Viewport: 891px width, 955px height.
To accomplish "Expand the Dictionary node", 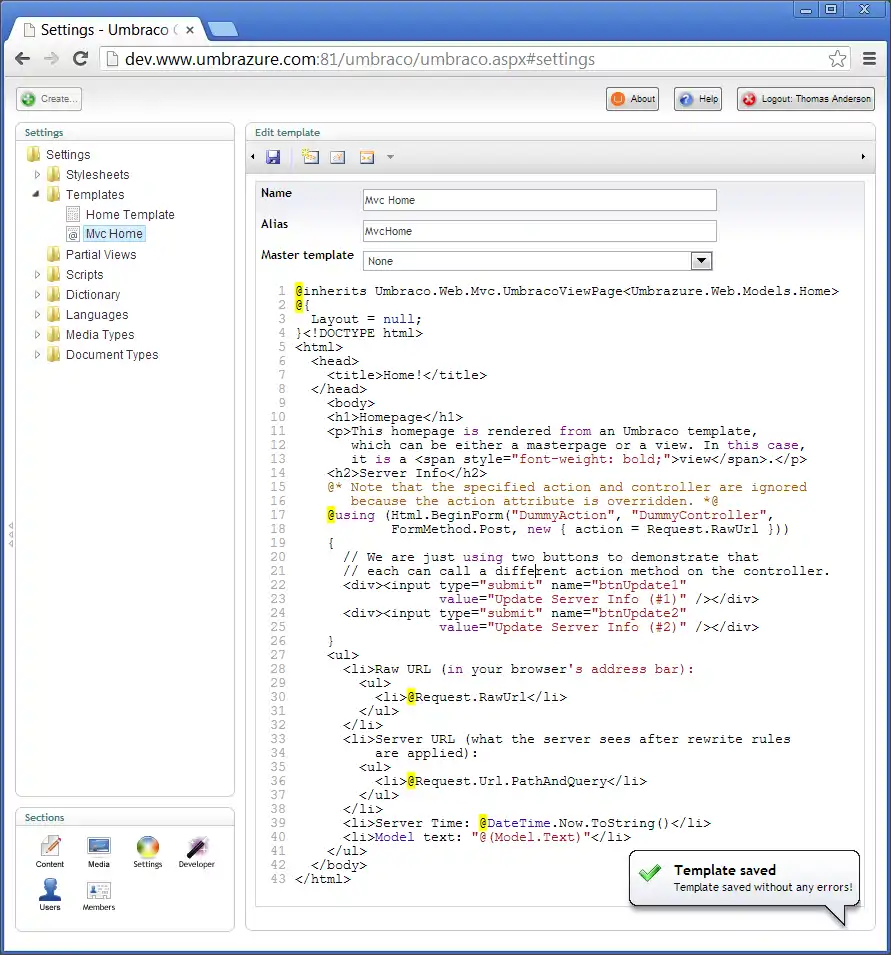I will (37, 295).
